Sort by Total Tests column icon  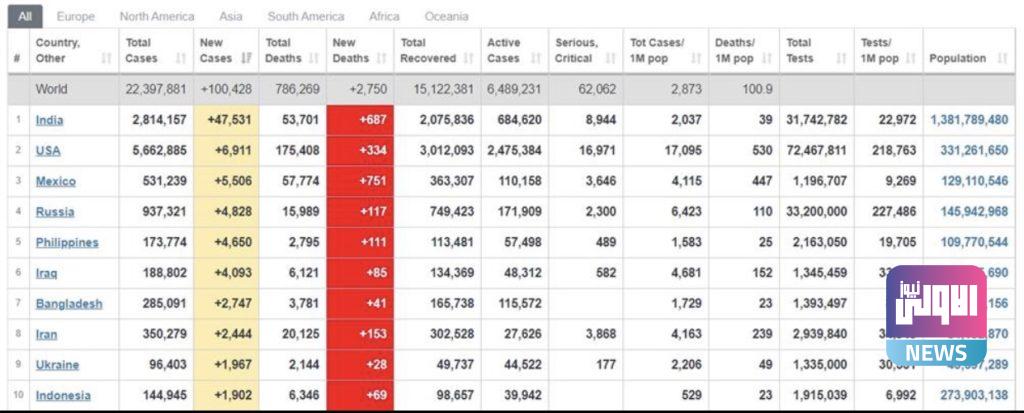[x=837, y=58]
